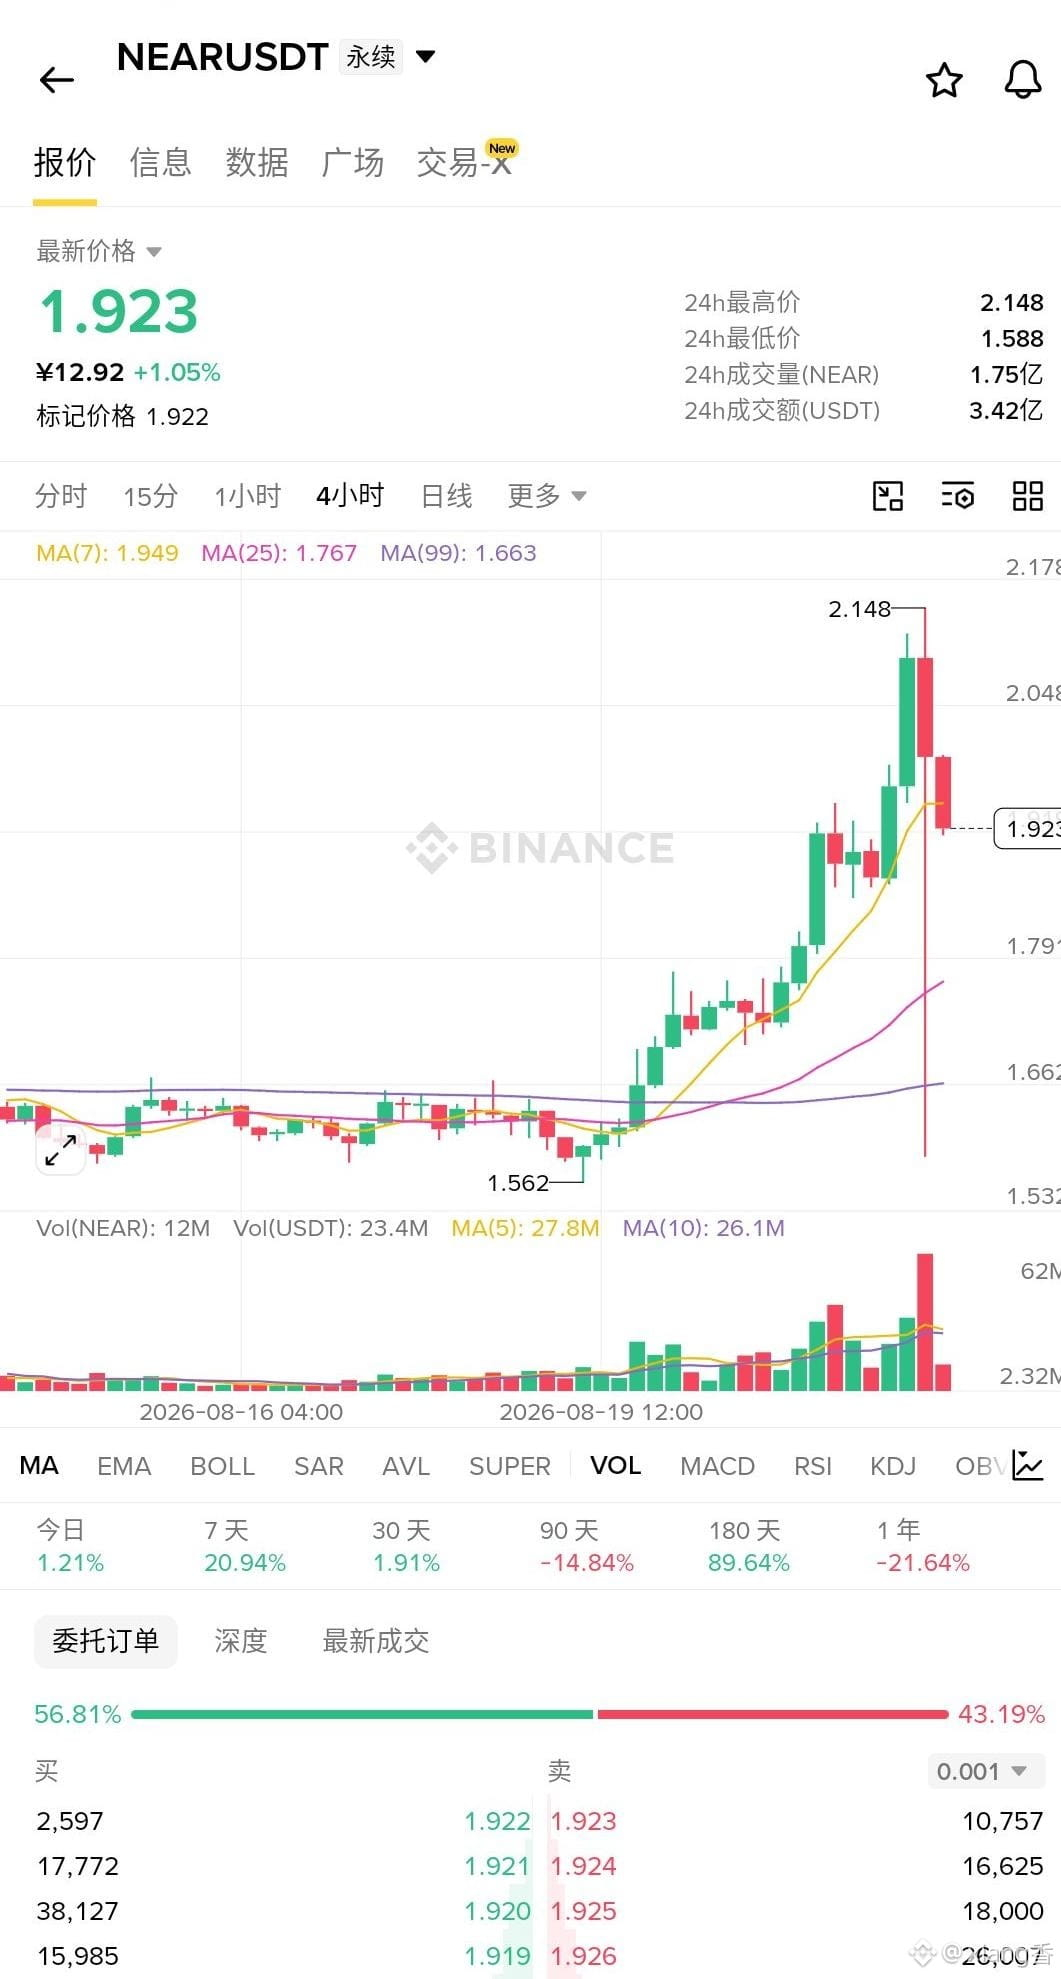The width and height of the screenshot is (1061, 1979).
Task: Switch to the 报价 tab
Action: [65, 162]
